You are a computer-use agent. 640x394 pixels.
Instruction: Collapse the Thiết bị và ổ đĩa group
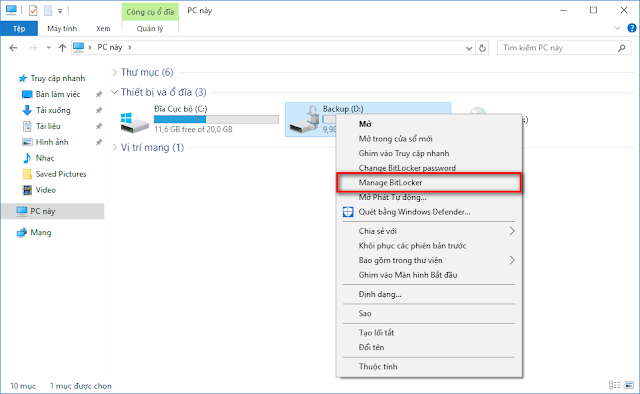pyautogui.click(x=115, y=92)
